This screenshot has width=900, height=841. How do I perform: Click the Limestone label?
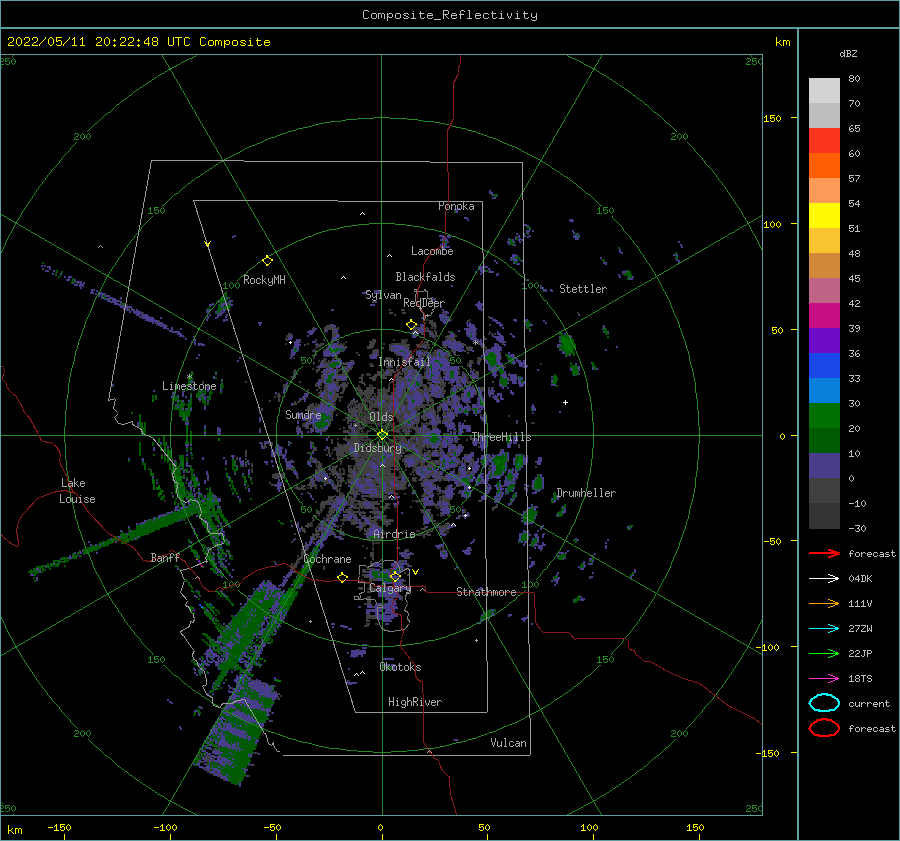tap(189, 386)
